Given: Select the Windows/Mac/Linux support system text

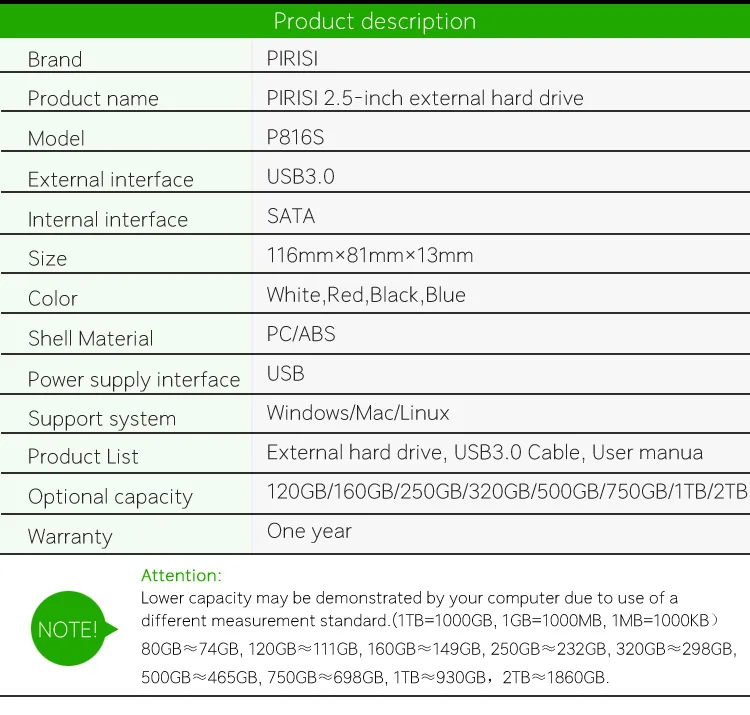Looking at the screenshot, I should pos(358,413).
